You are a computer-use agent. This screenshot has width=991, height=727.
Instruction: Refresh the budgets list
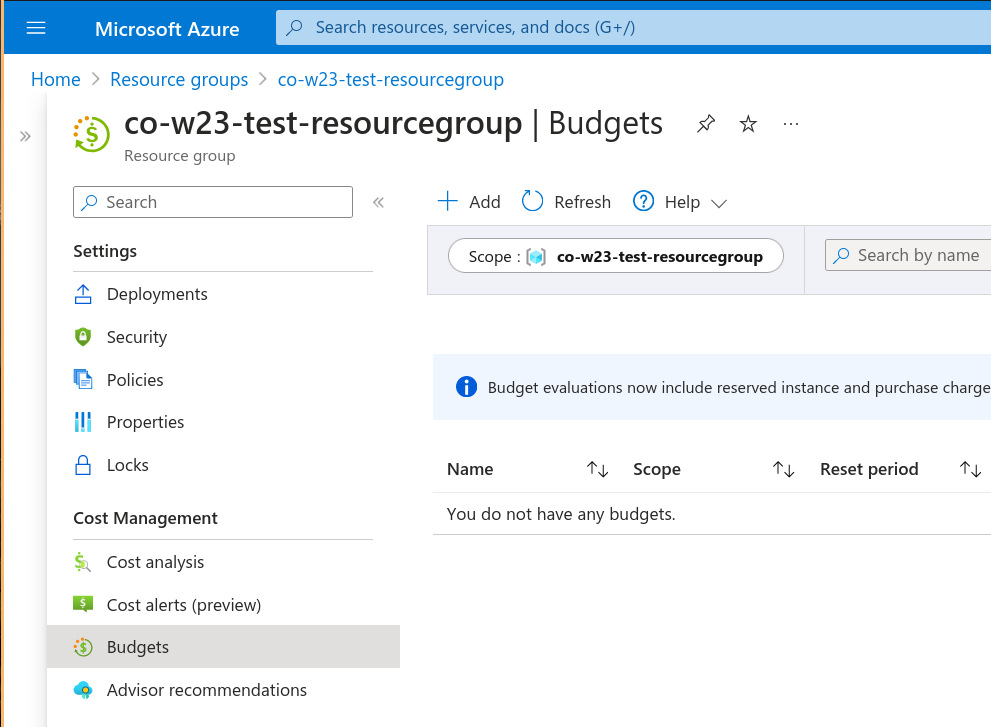[x=565, y=201]
